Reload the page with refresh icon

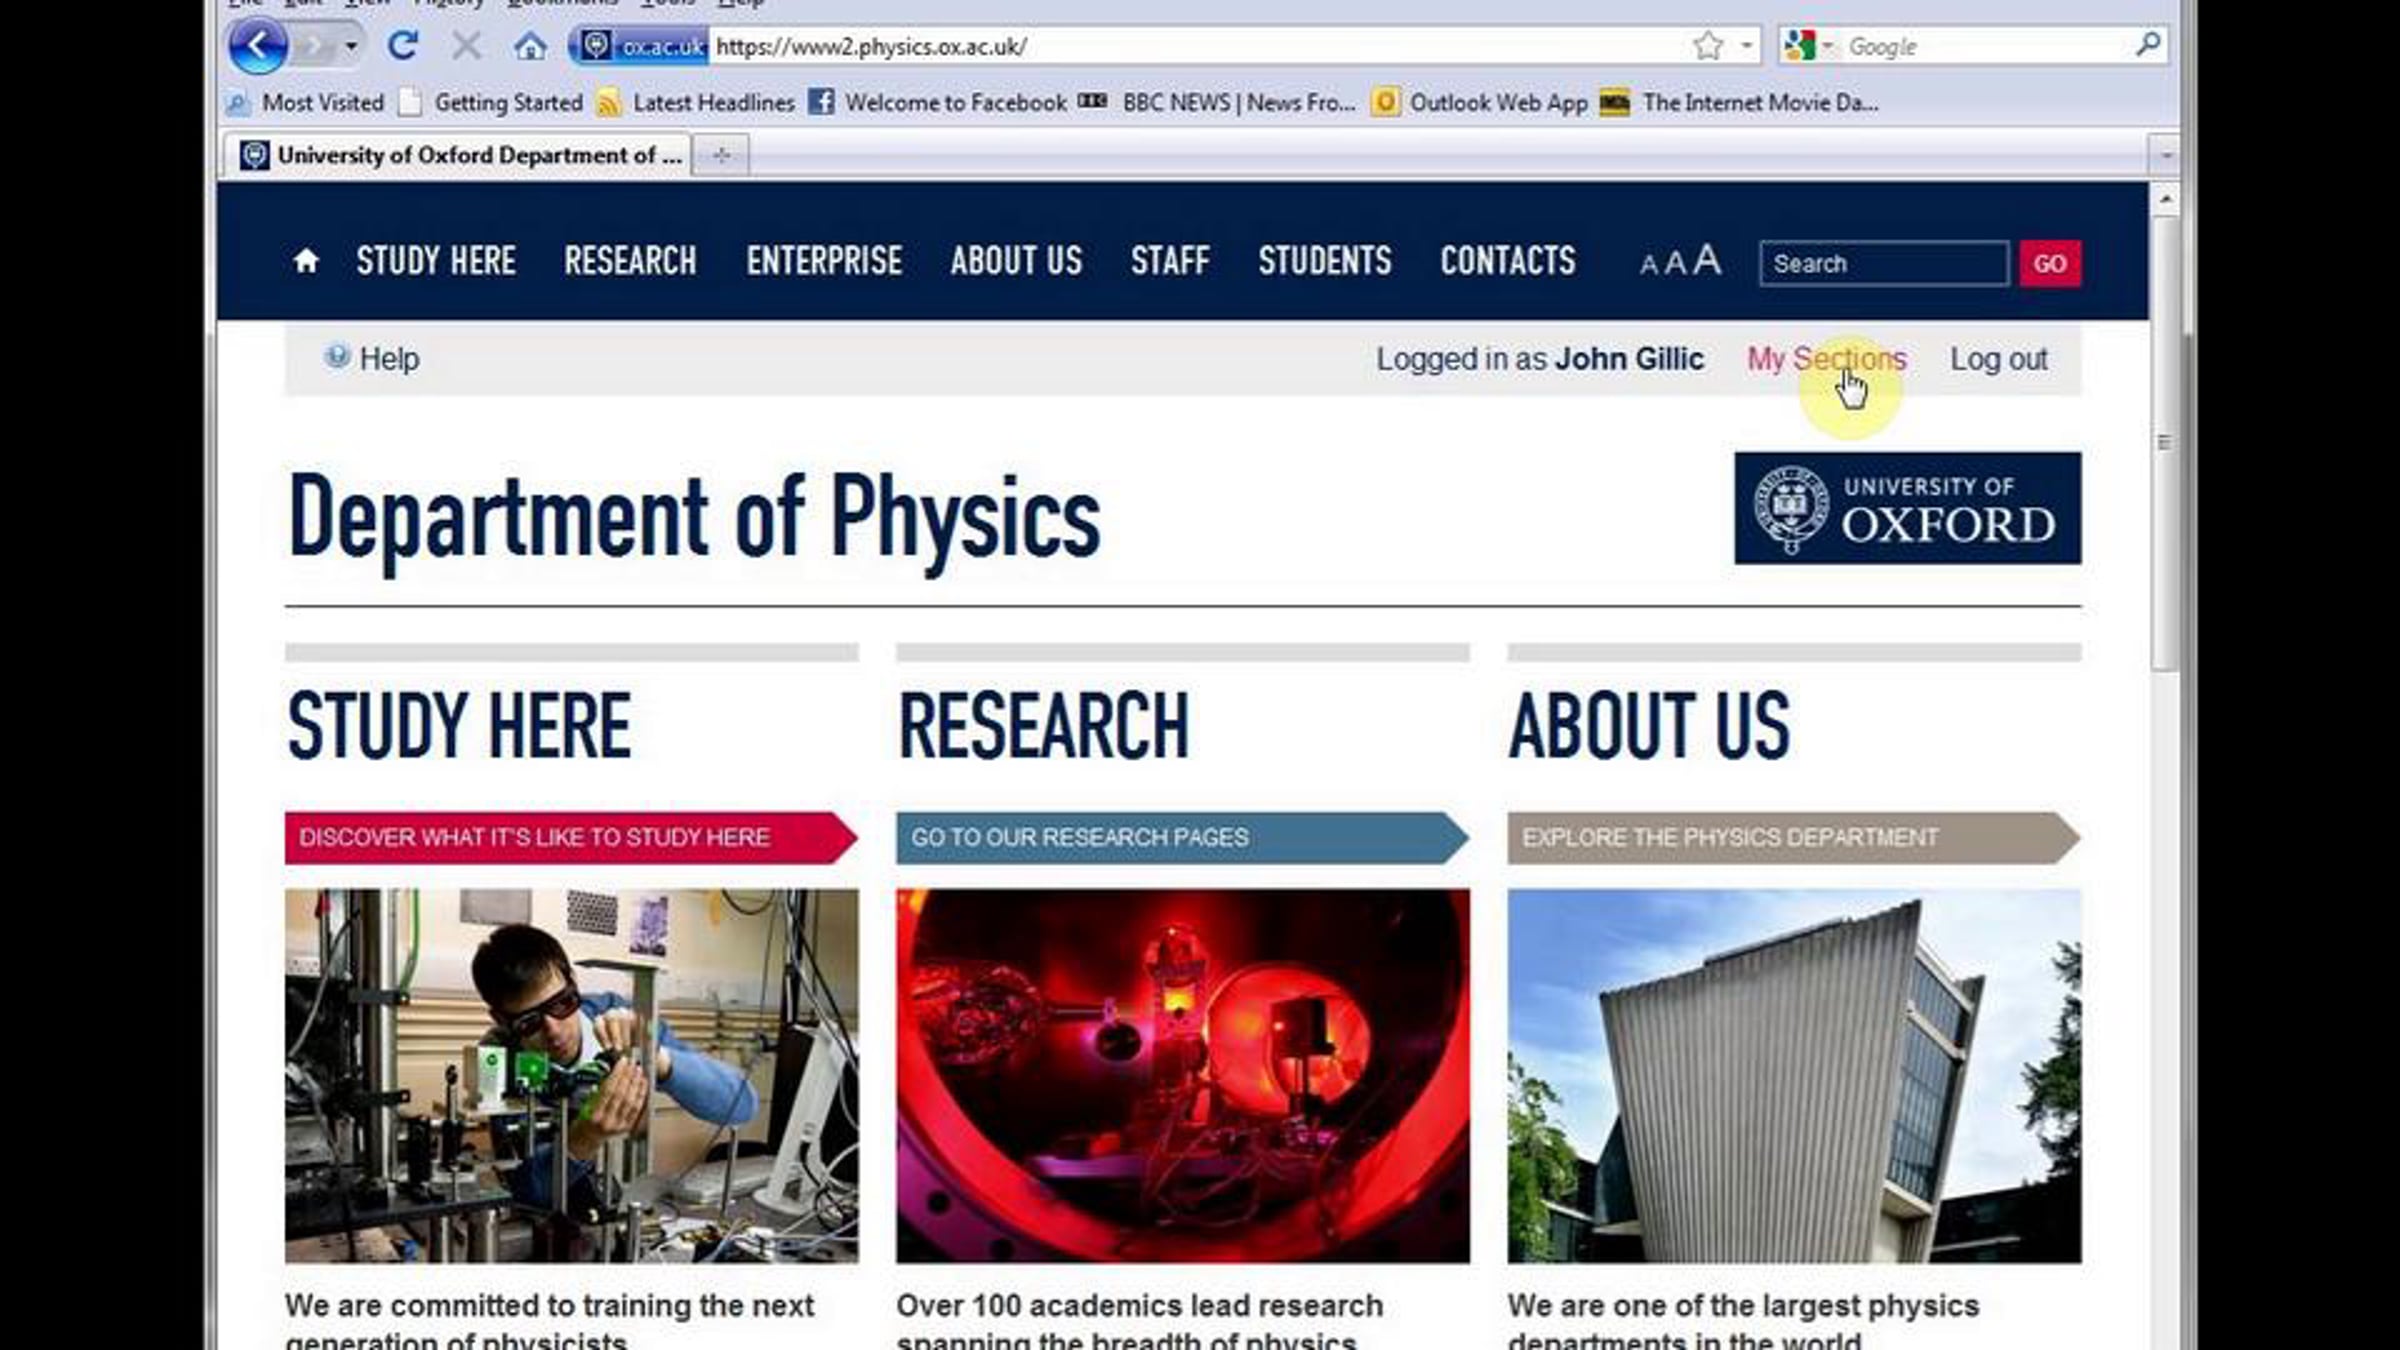[x=403, y=46]
